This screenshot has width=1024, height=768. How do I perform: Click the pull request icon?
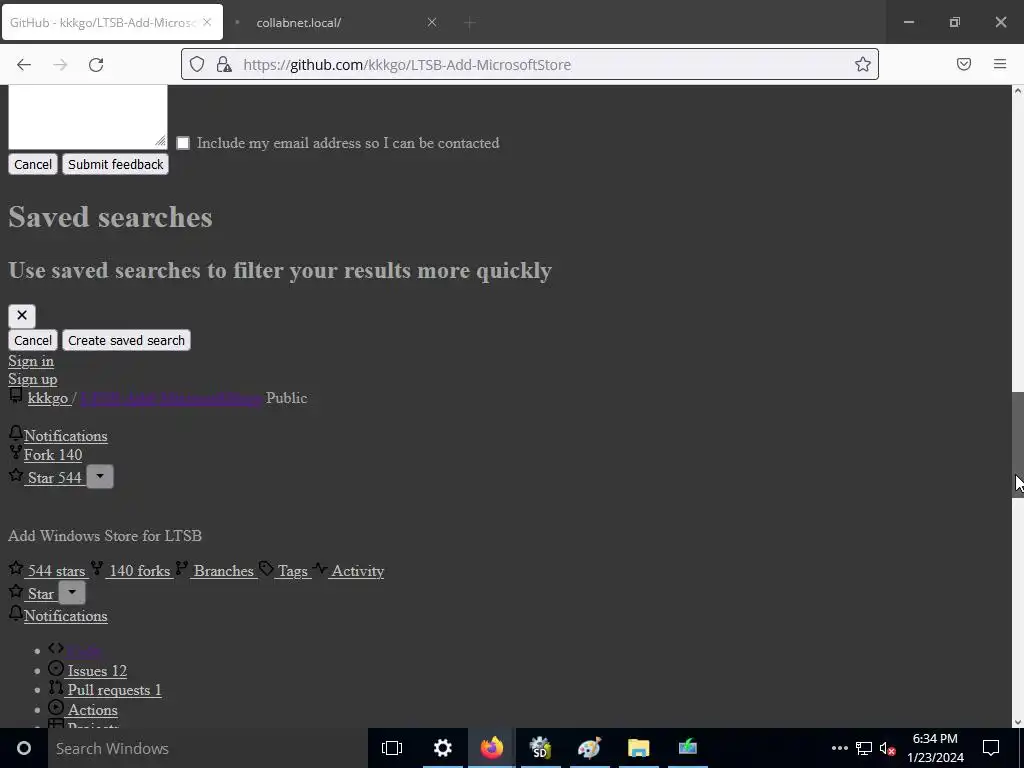[56, 688]
